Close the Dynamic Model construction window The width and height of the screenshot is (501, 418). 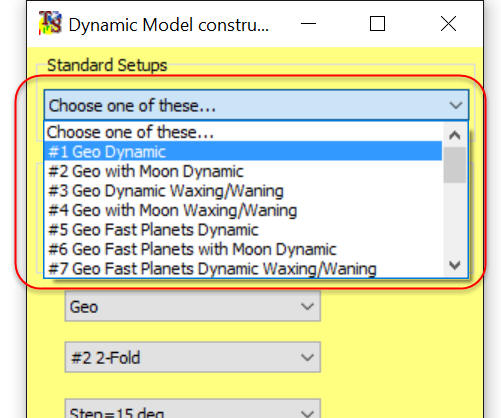(x=448, y=24)
